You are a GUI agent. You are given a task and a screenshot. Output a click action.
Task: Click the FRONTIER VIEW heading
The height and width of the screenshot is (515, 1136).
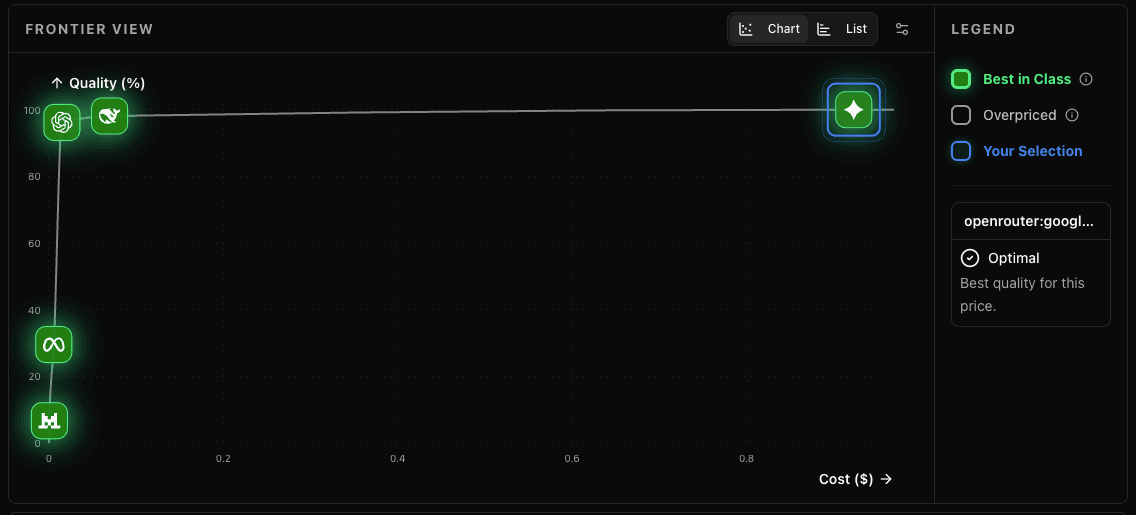(x=89, y=30)
